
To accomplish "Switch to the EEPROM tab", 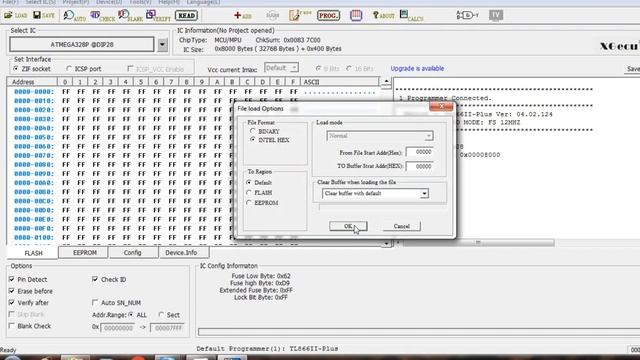I will 84,253.
